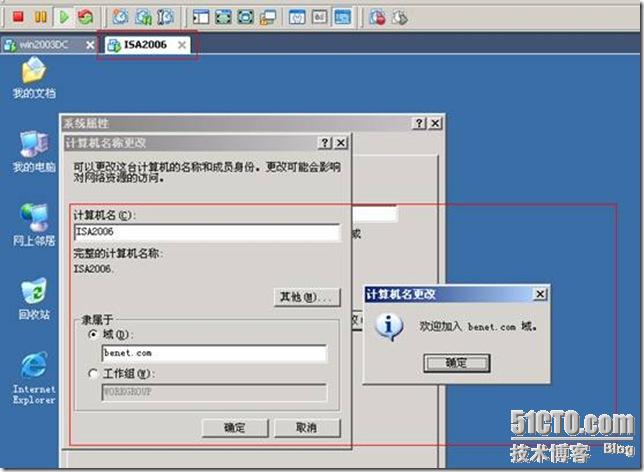Close the welcome to benet.com message box
Viewport: 644px width, 472px height.
click(540, 294)
